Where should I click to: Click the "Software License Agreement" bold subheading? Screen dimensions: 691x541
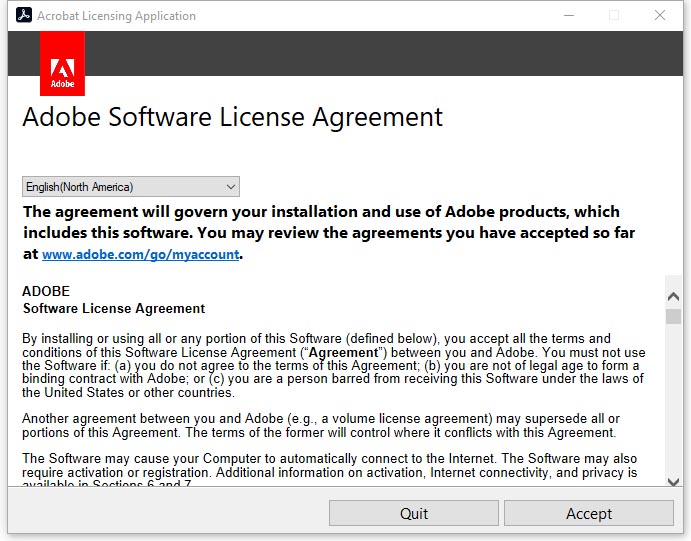click(x=114, y=308)
